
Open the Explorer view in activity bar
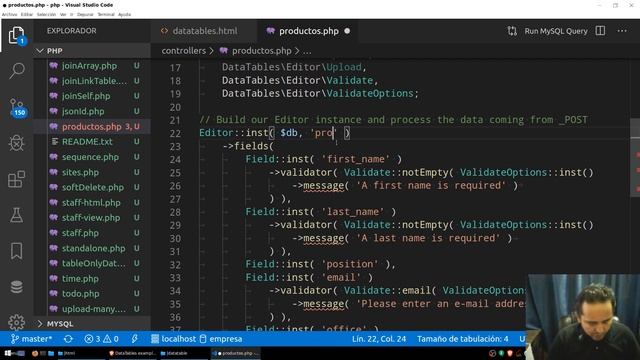click(x=16, y=36)
